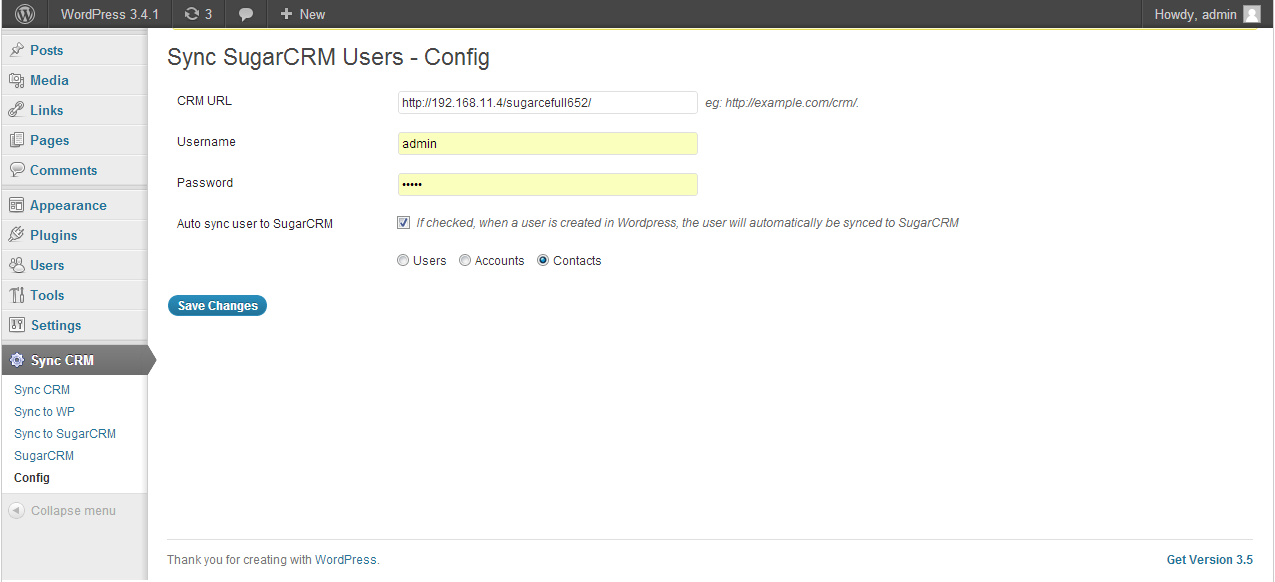Viewport: 1275px width, 582px height.
Task: Click the WordPress 3.4.1 site name
Action: [109, 14]
